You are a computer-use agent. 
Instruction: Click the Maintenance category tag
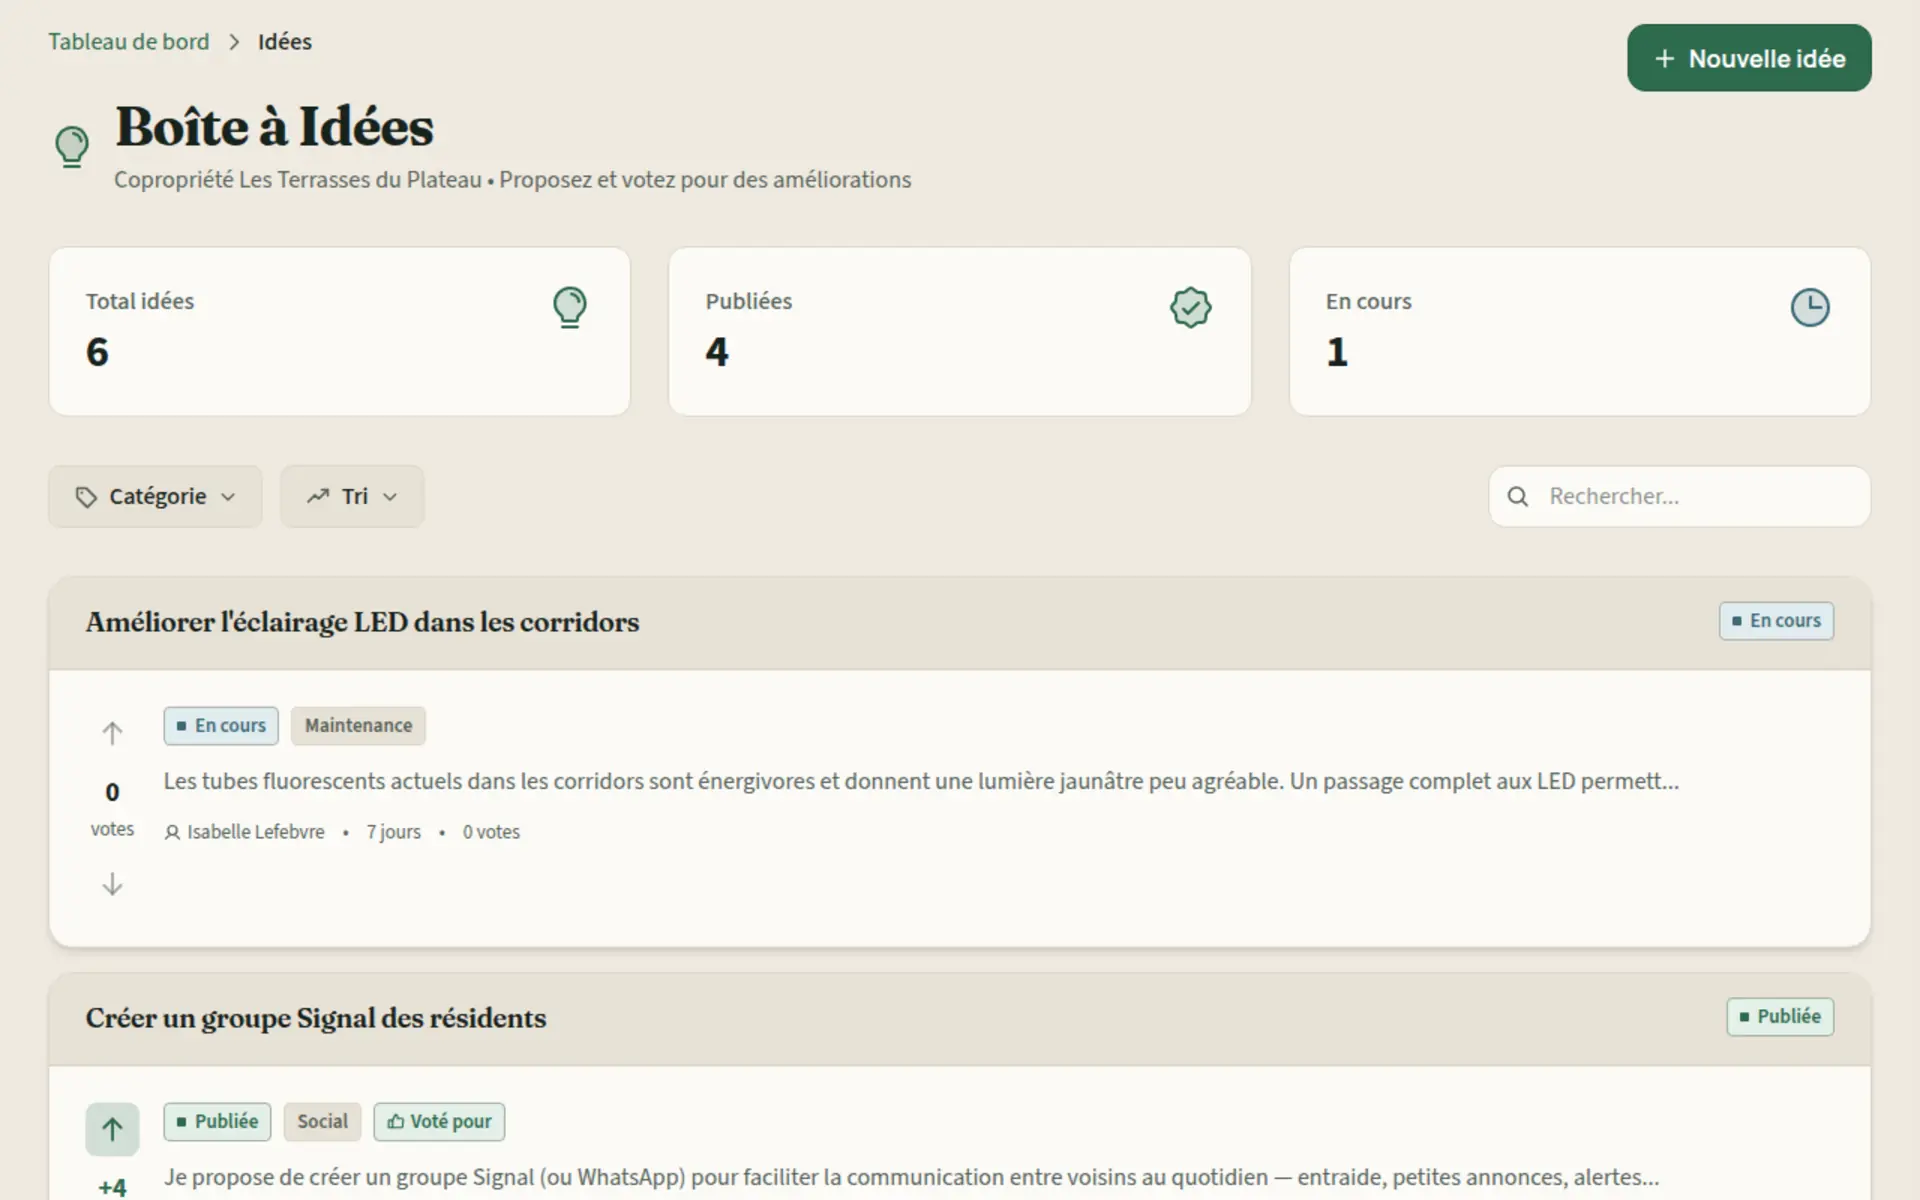(x=358, y=726)
